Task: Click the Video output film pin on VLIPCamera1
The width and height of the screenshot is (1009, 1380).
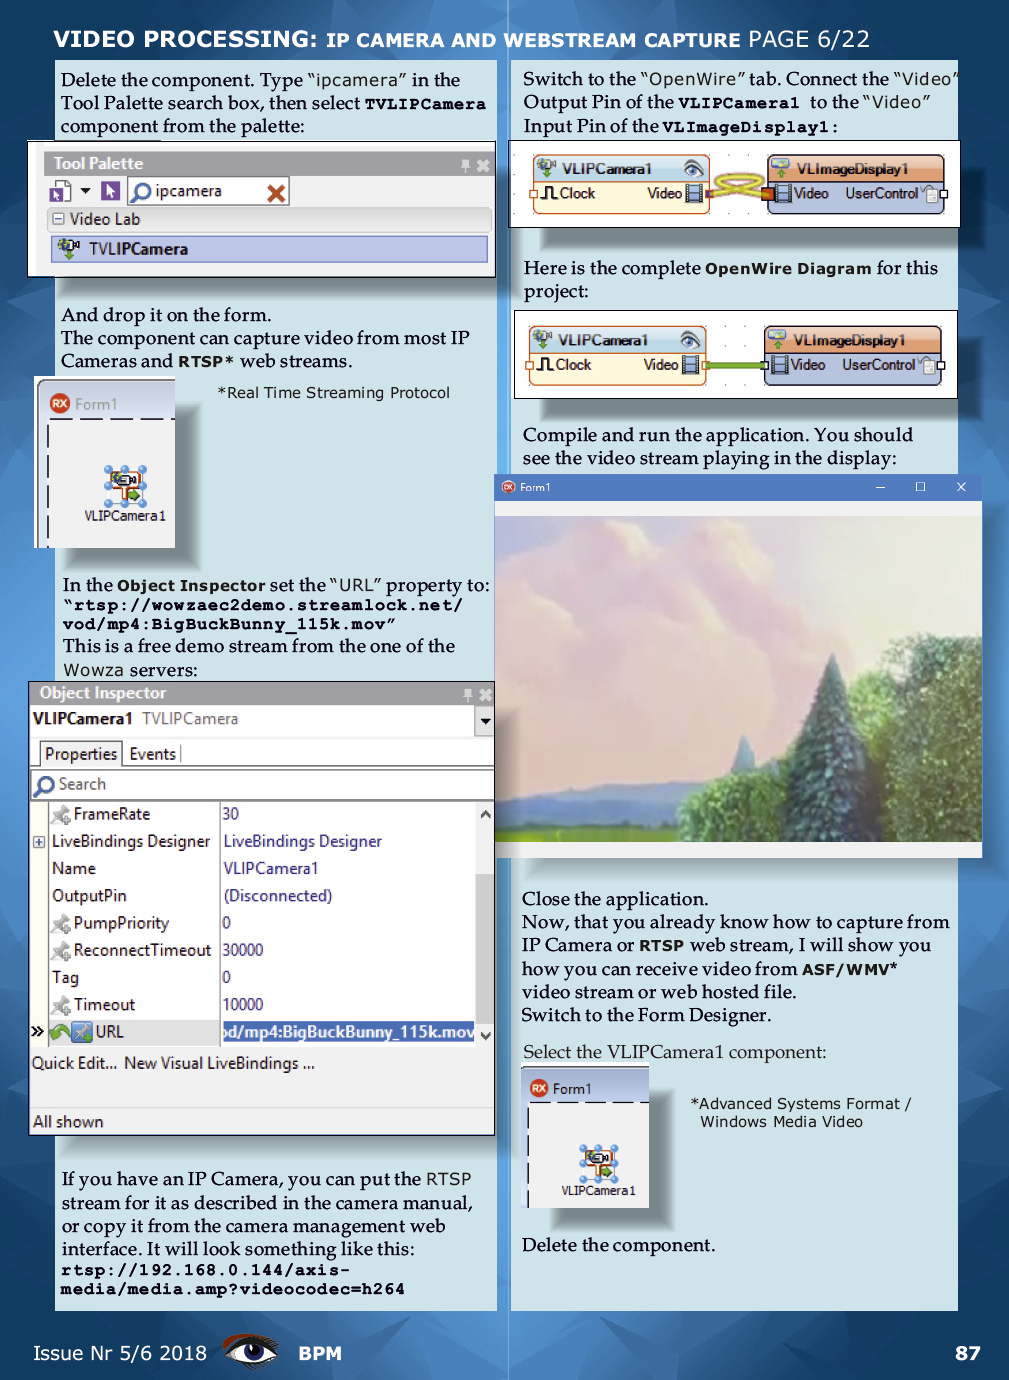Action: pos(693,194)
